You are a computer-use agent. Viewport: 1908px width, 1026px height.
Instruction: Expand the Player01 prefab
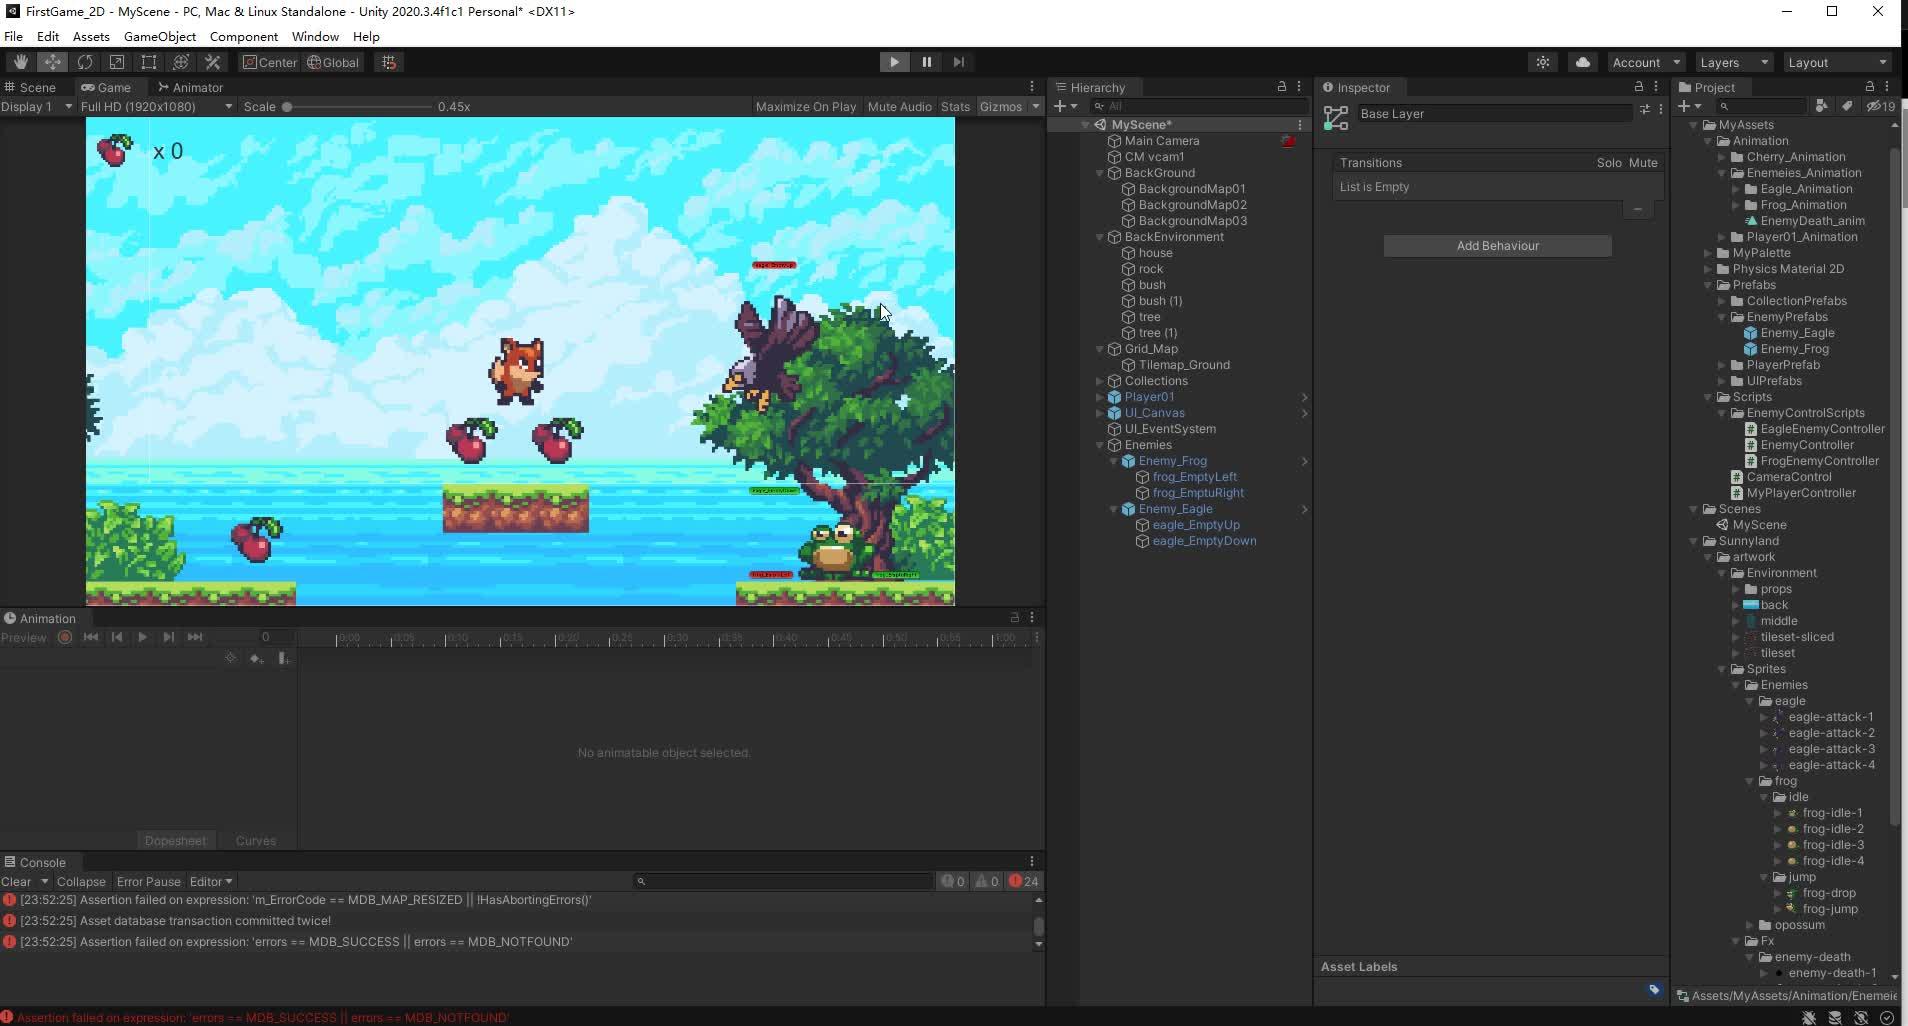1100,397
